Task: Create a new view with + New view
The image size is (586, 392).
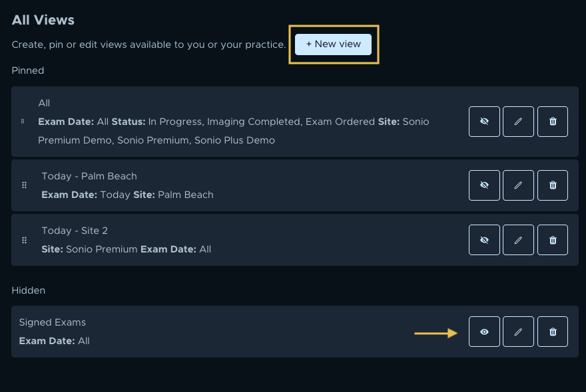Action: (333, 44)
